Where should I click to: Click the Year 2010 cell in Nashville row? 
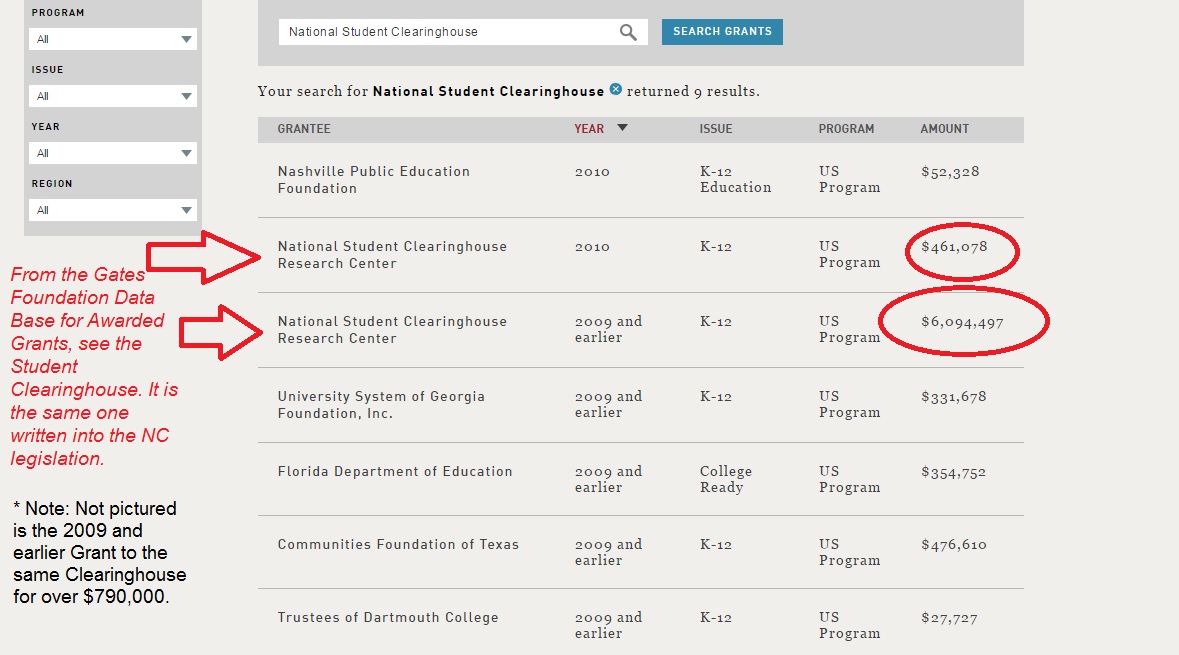pyautogui.click(x=592, y=172)
